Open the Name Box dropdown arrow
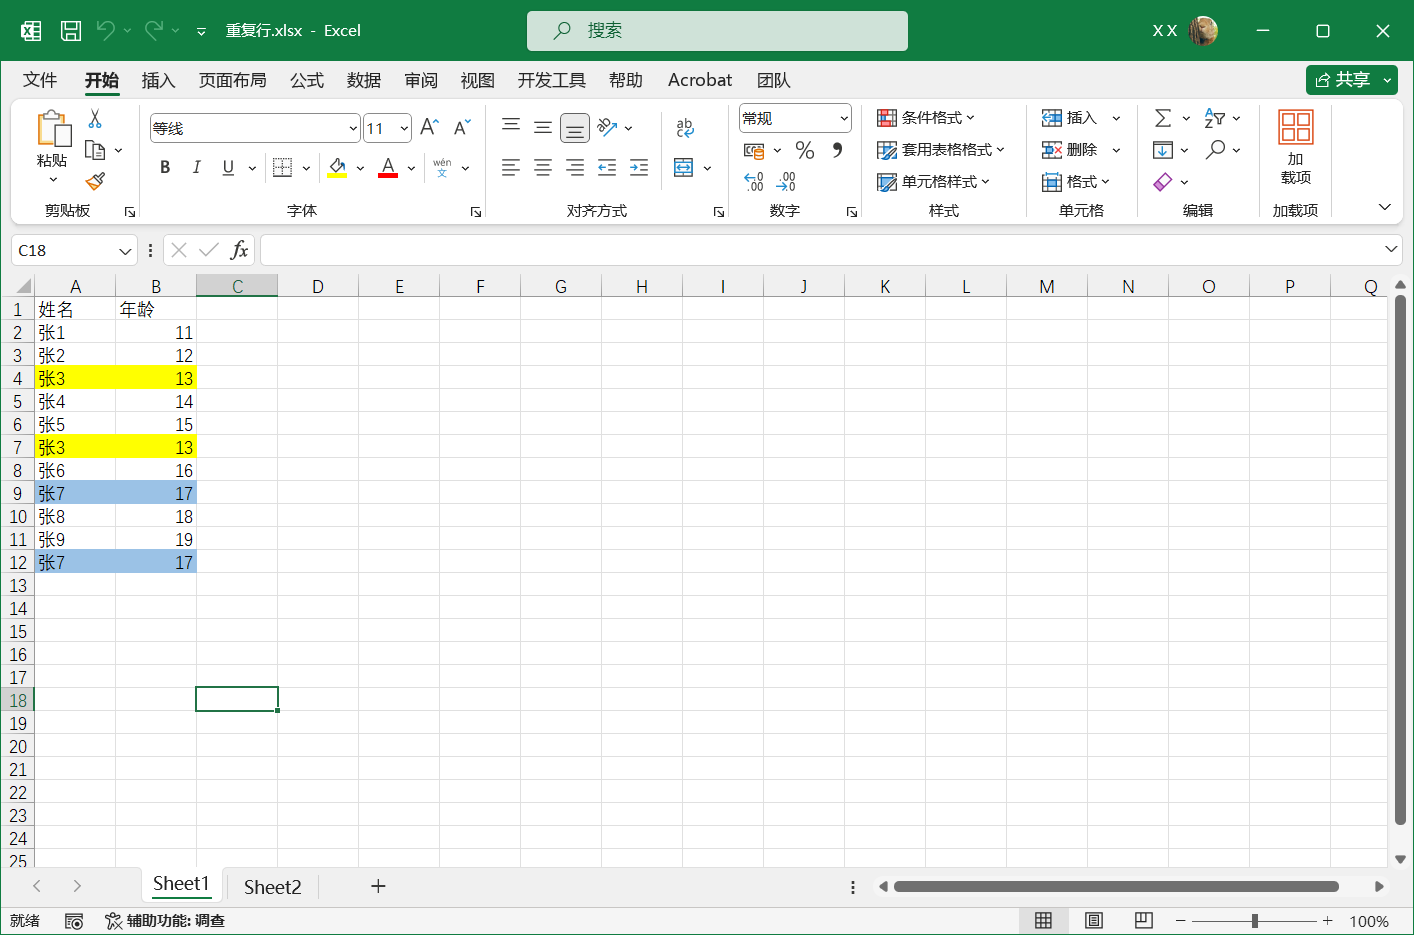Viewport: 1414px width, 935px height. pyautogui.click(x=125, y=250)
